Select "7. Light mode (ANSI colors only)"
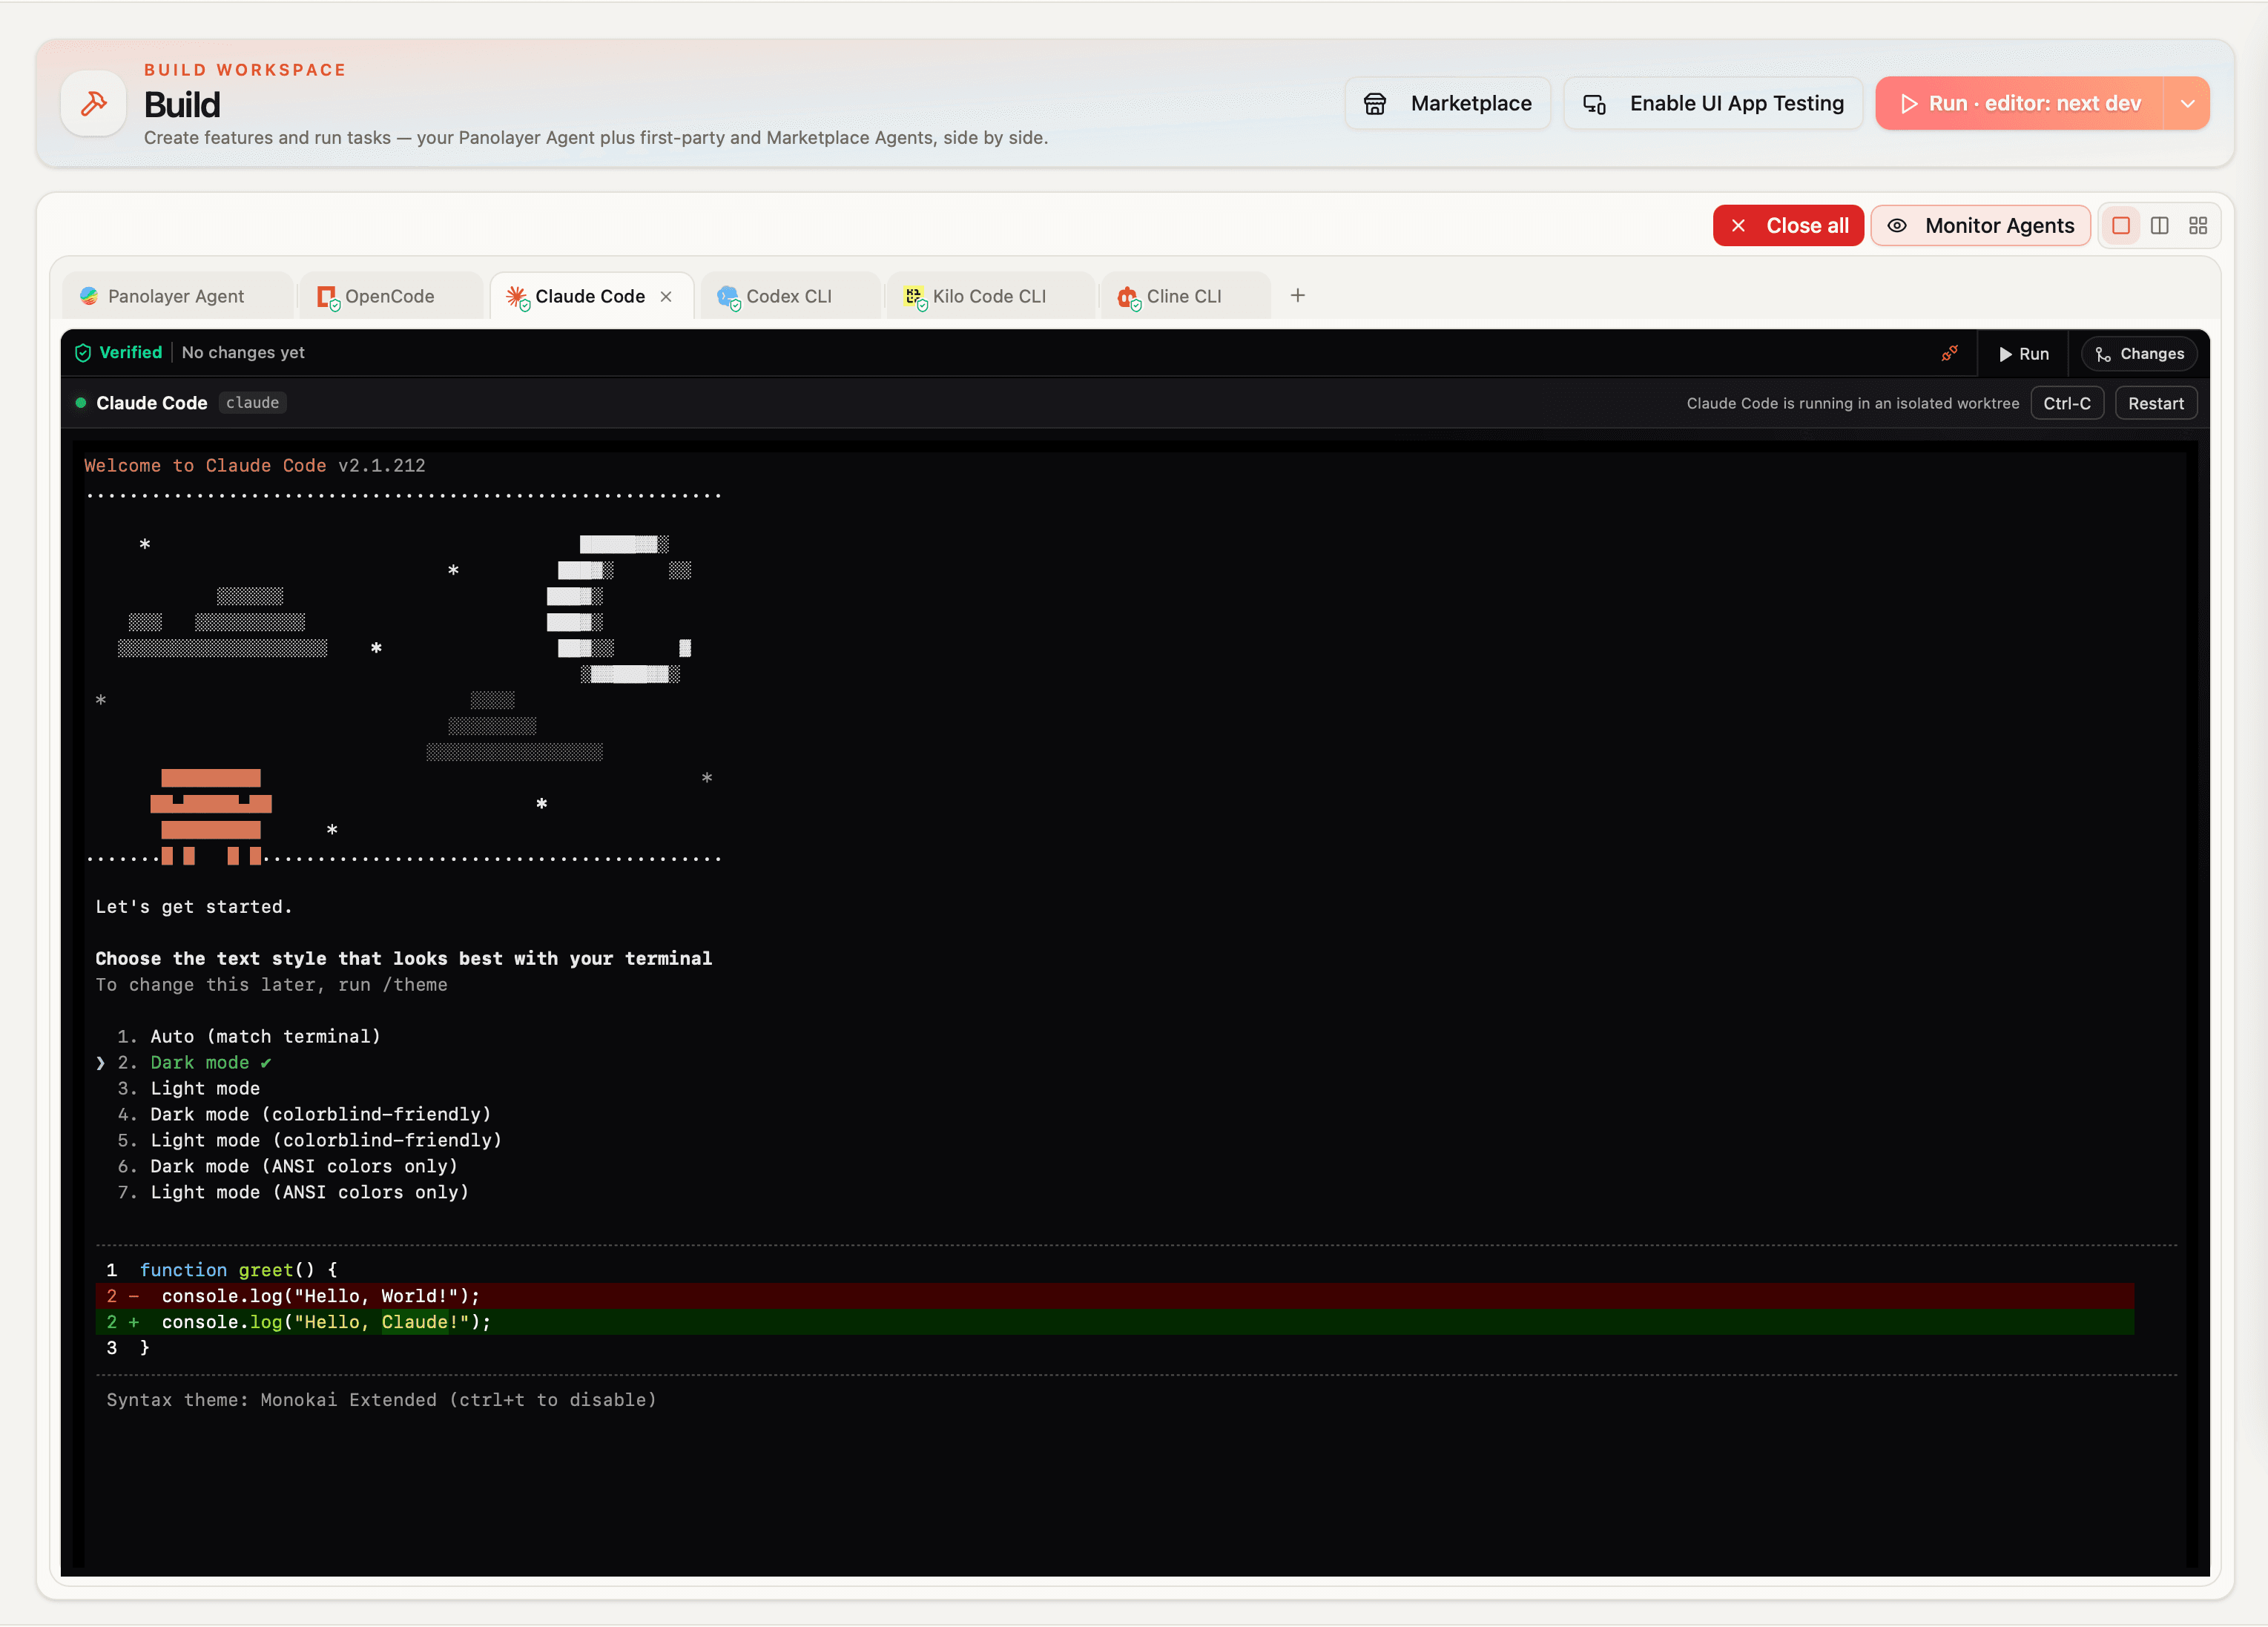The image size is (2268, 1627). 293,1193
